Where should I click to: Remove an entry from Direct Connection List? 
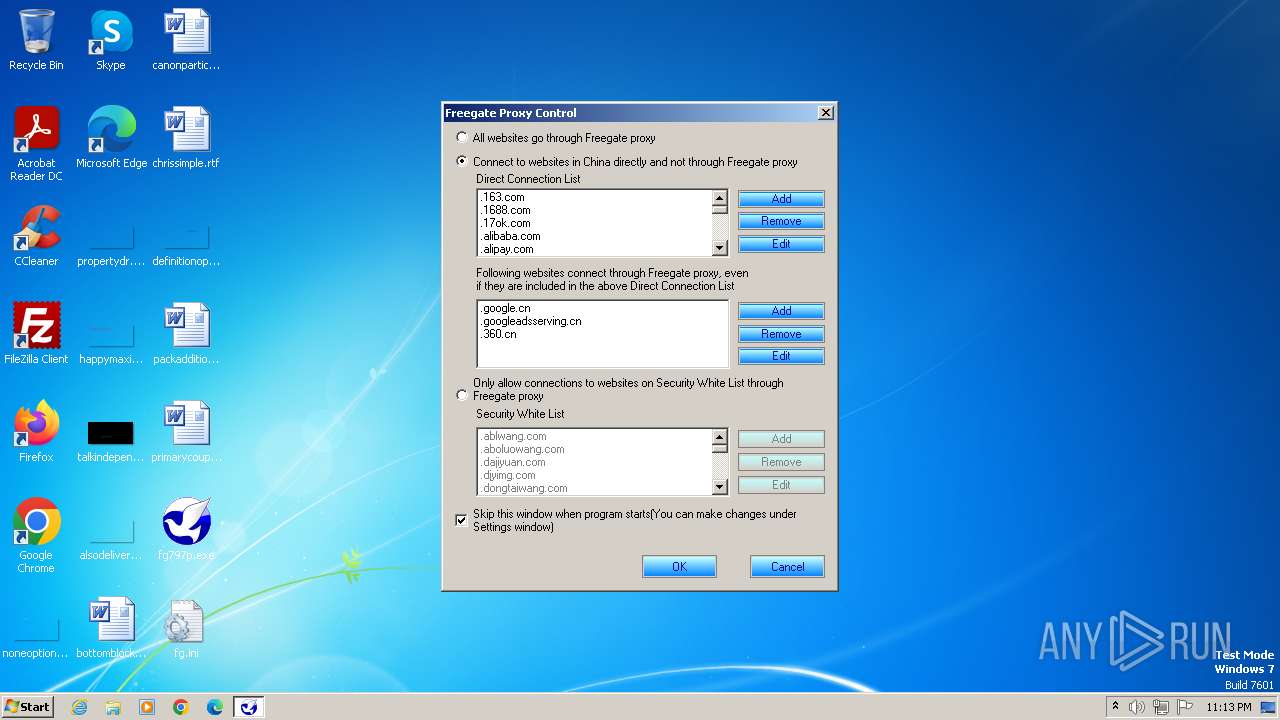[781, 221]
